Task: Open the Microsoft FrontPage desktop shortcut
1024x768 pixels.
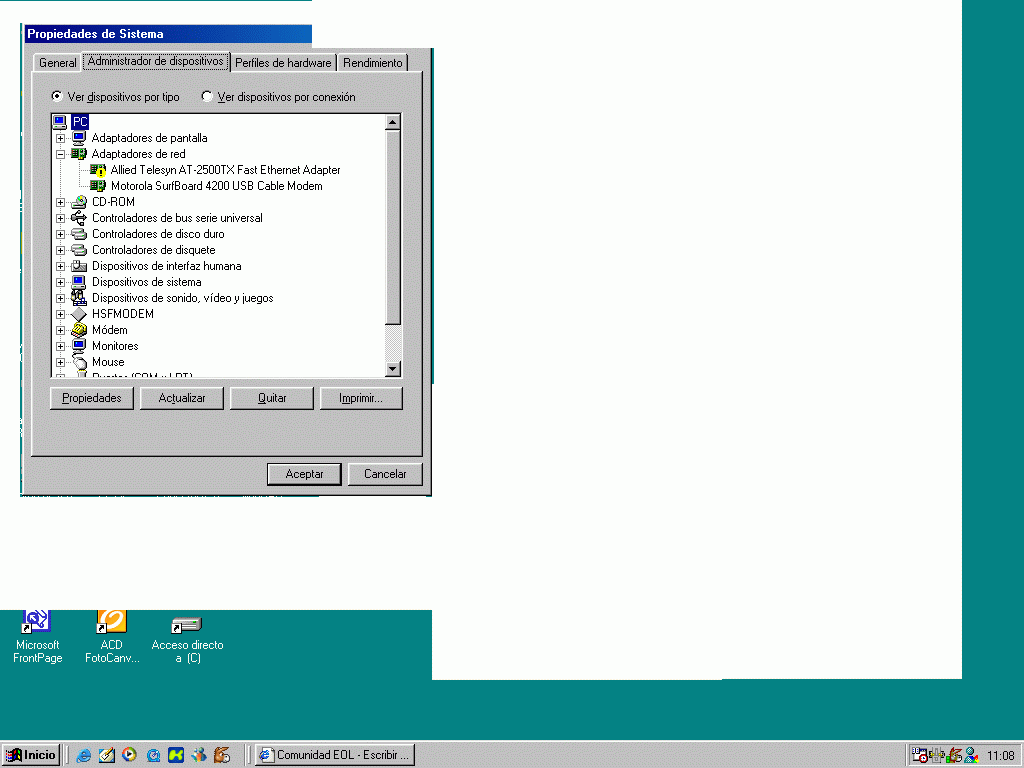Action: pyautogui.click(x=37, y=637)
